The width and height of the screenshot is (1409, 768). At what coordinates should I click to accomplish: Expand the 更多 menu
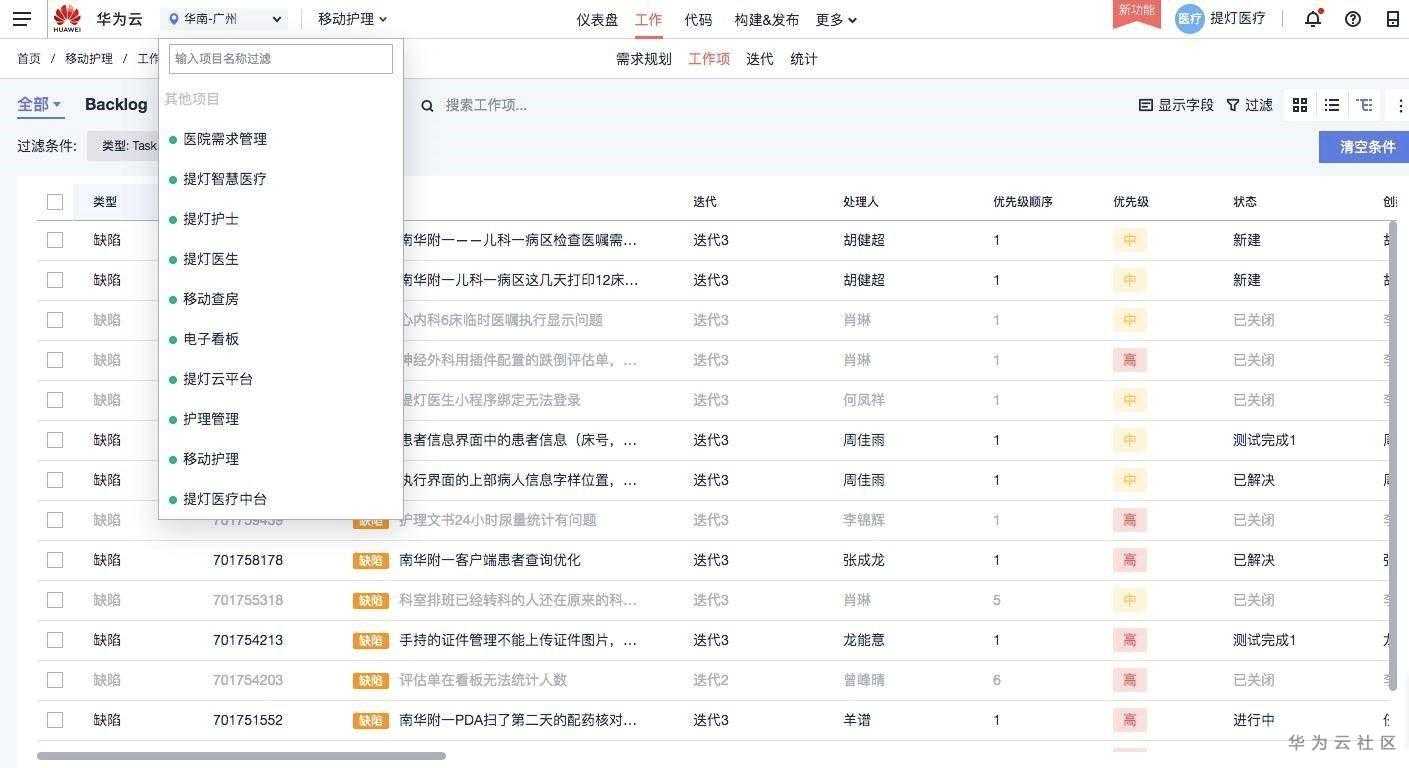(836, 20)
